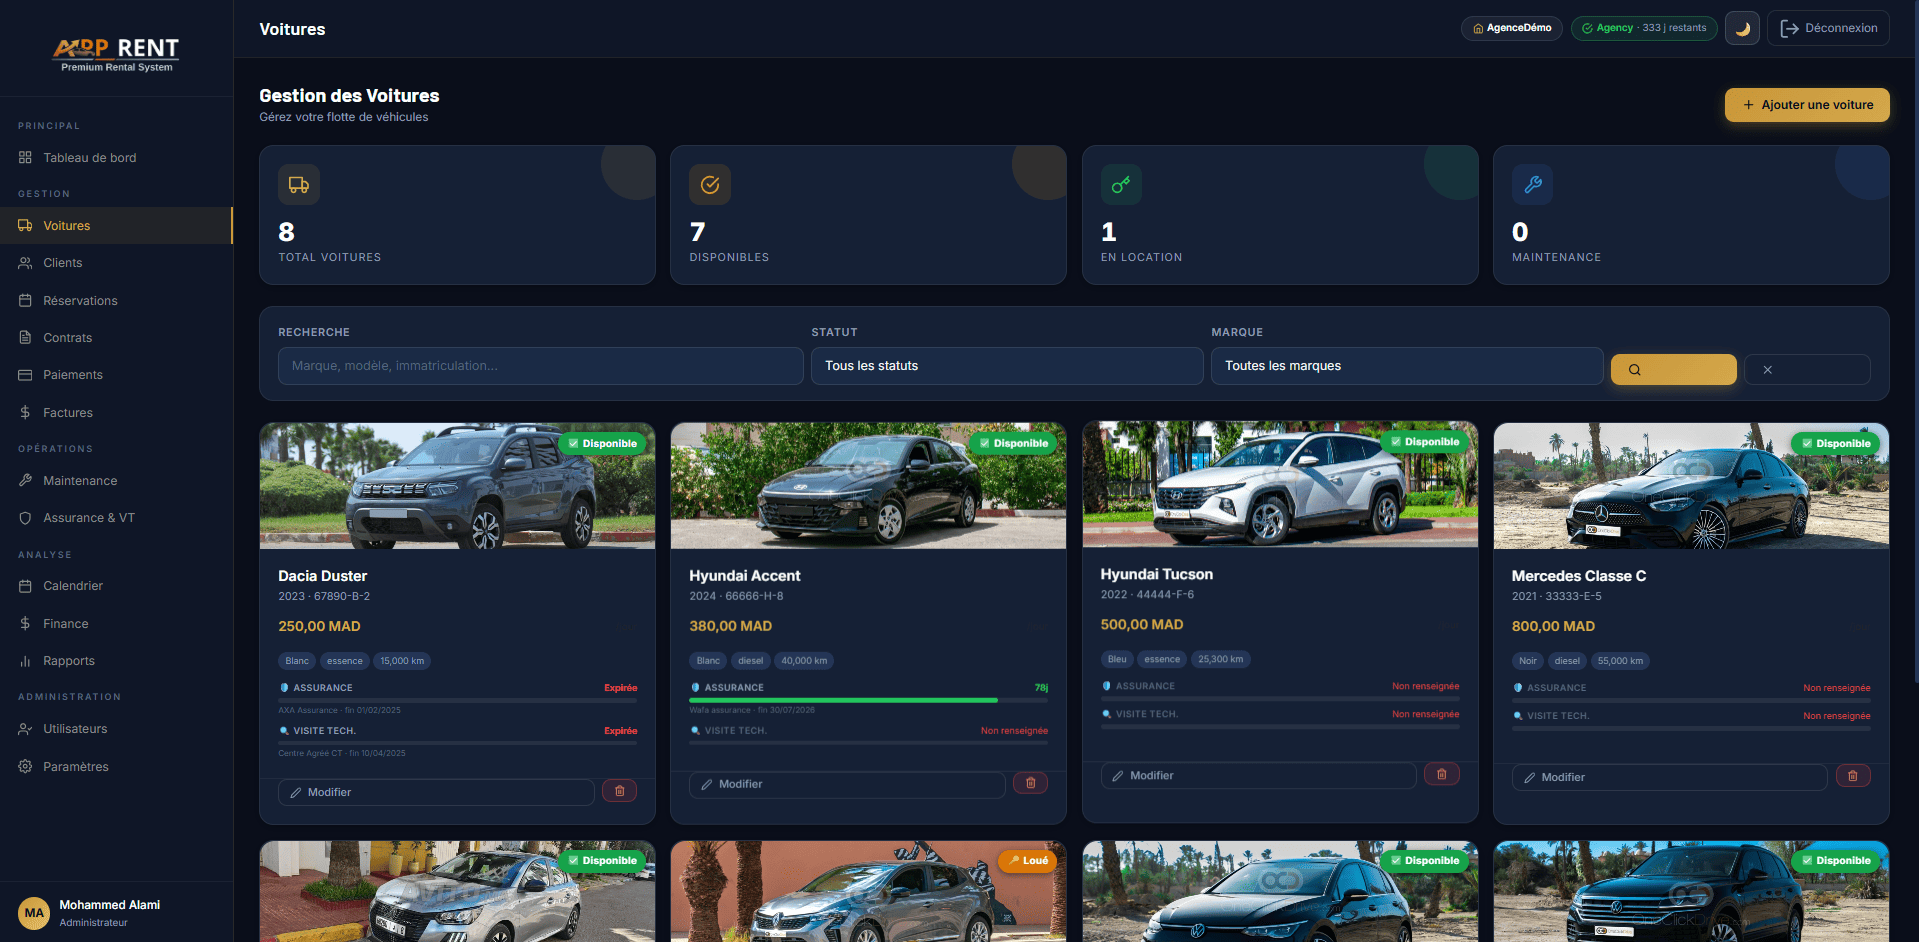Delete the Hyundai Tucson with trash icon

pos(1442,774)
